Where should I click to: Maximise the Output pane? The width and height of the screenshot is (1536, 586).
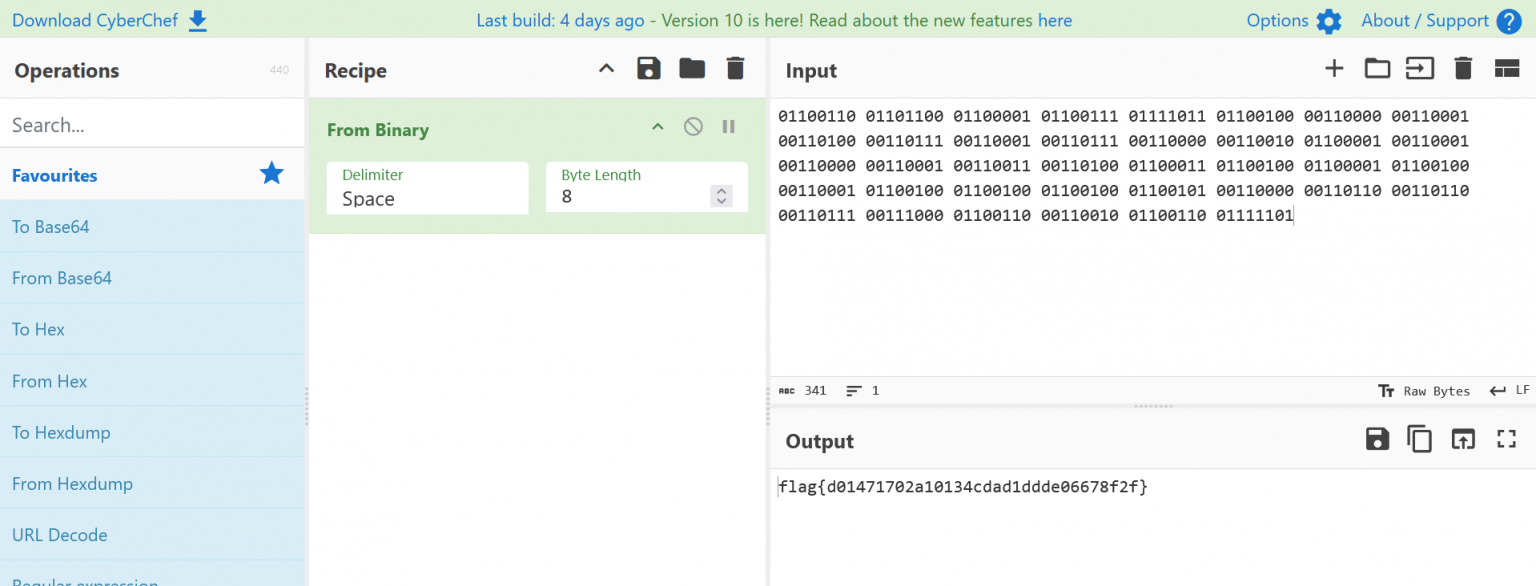1506,439
